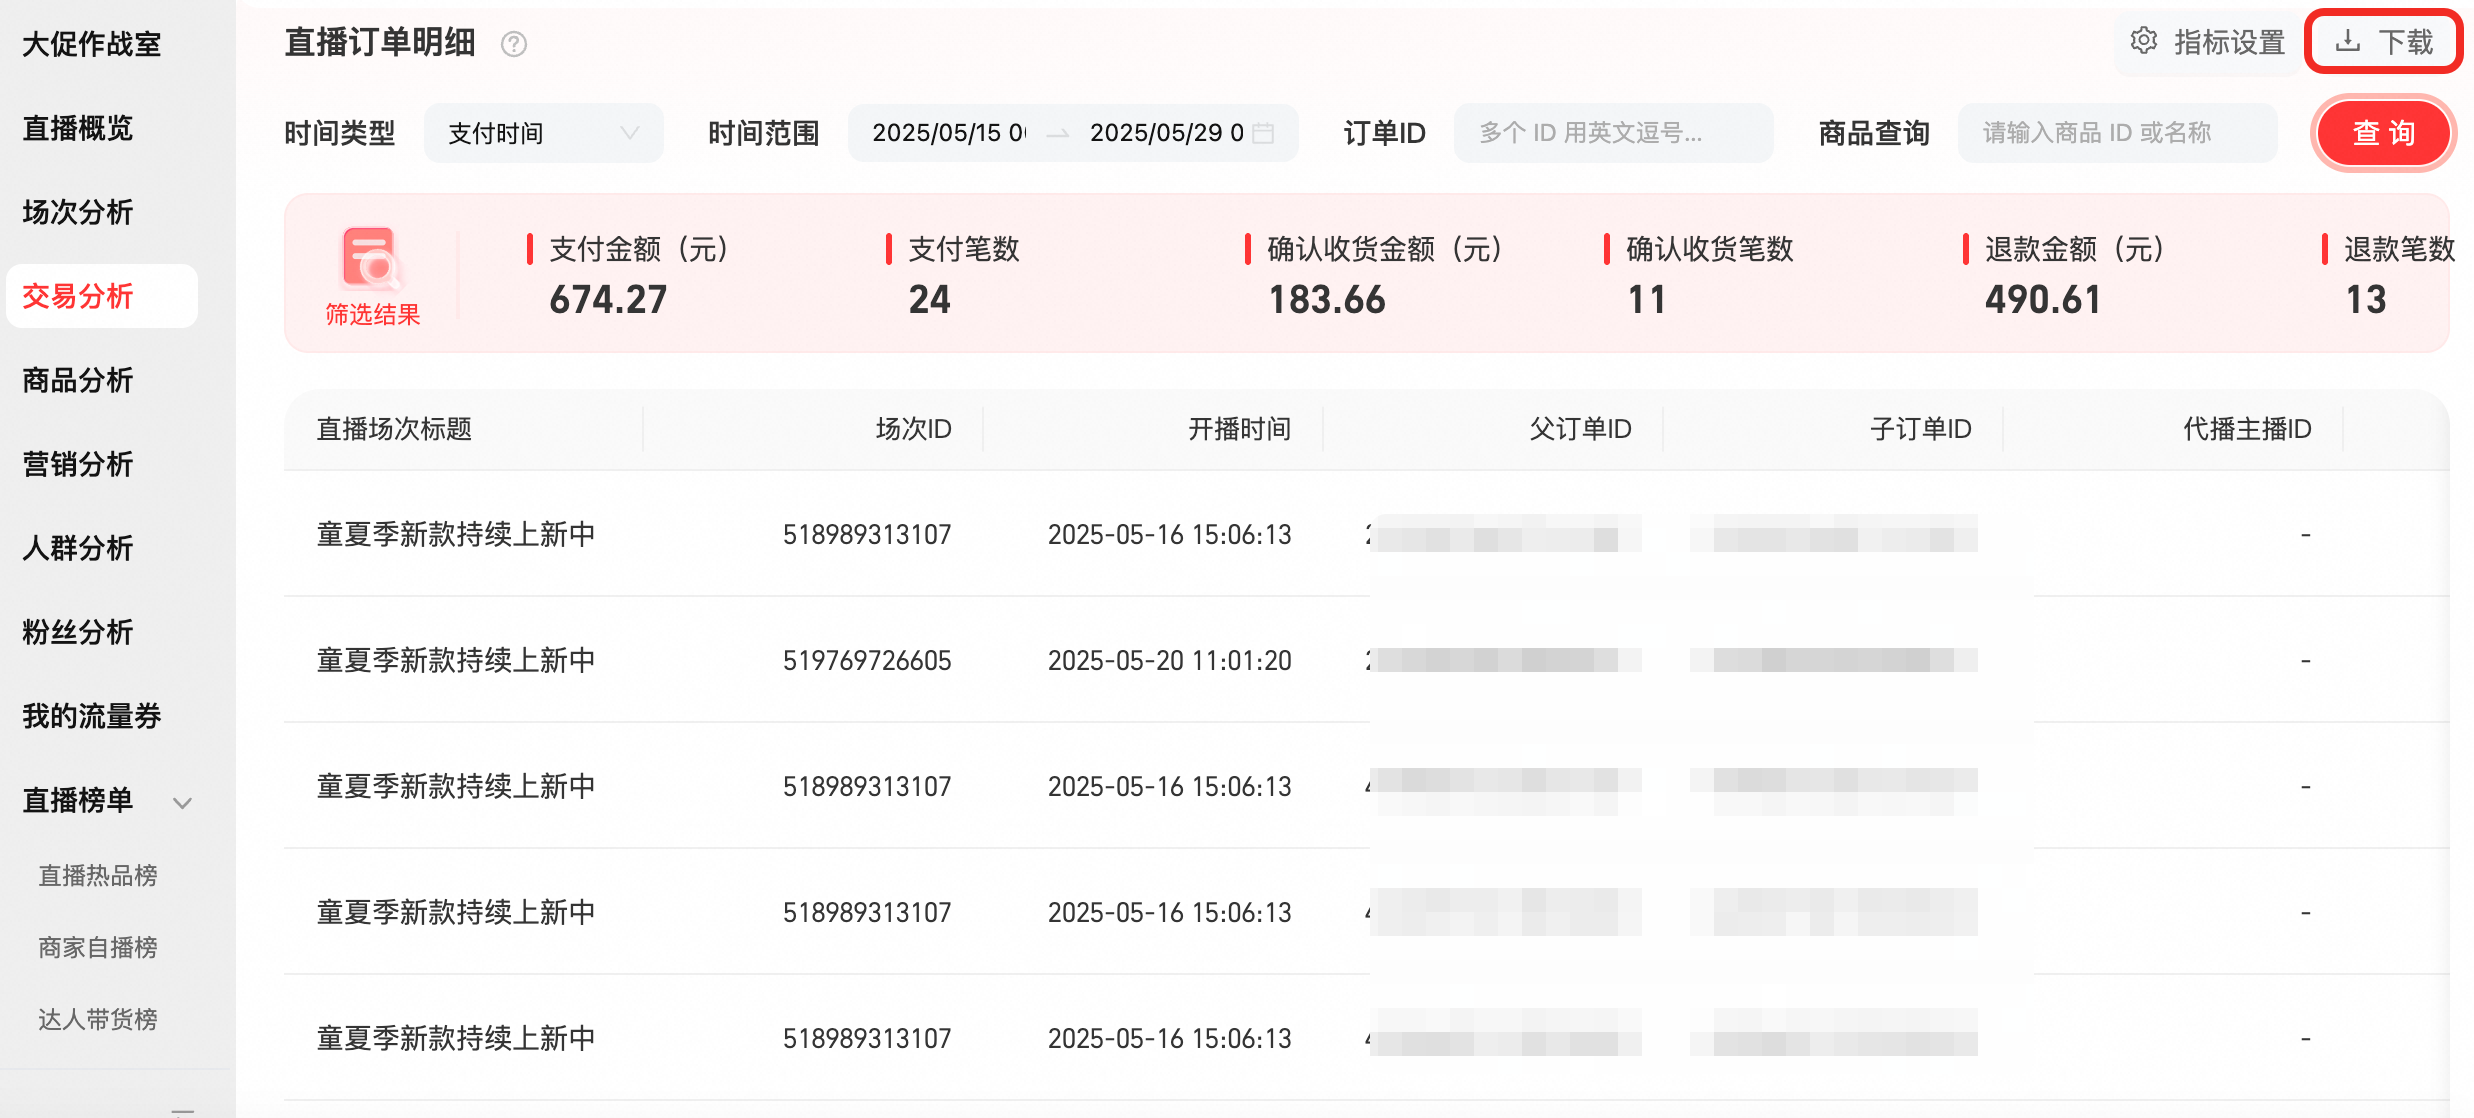
Task: Click the 退款金额 value 490.61
Action: coord(2043,300)
